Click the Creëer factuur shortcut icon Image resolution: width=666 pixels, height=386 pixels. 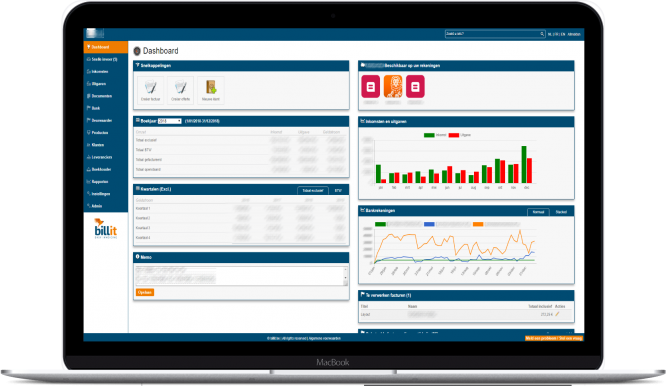[x=150, y=90]
